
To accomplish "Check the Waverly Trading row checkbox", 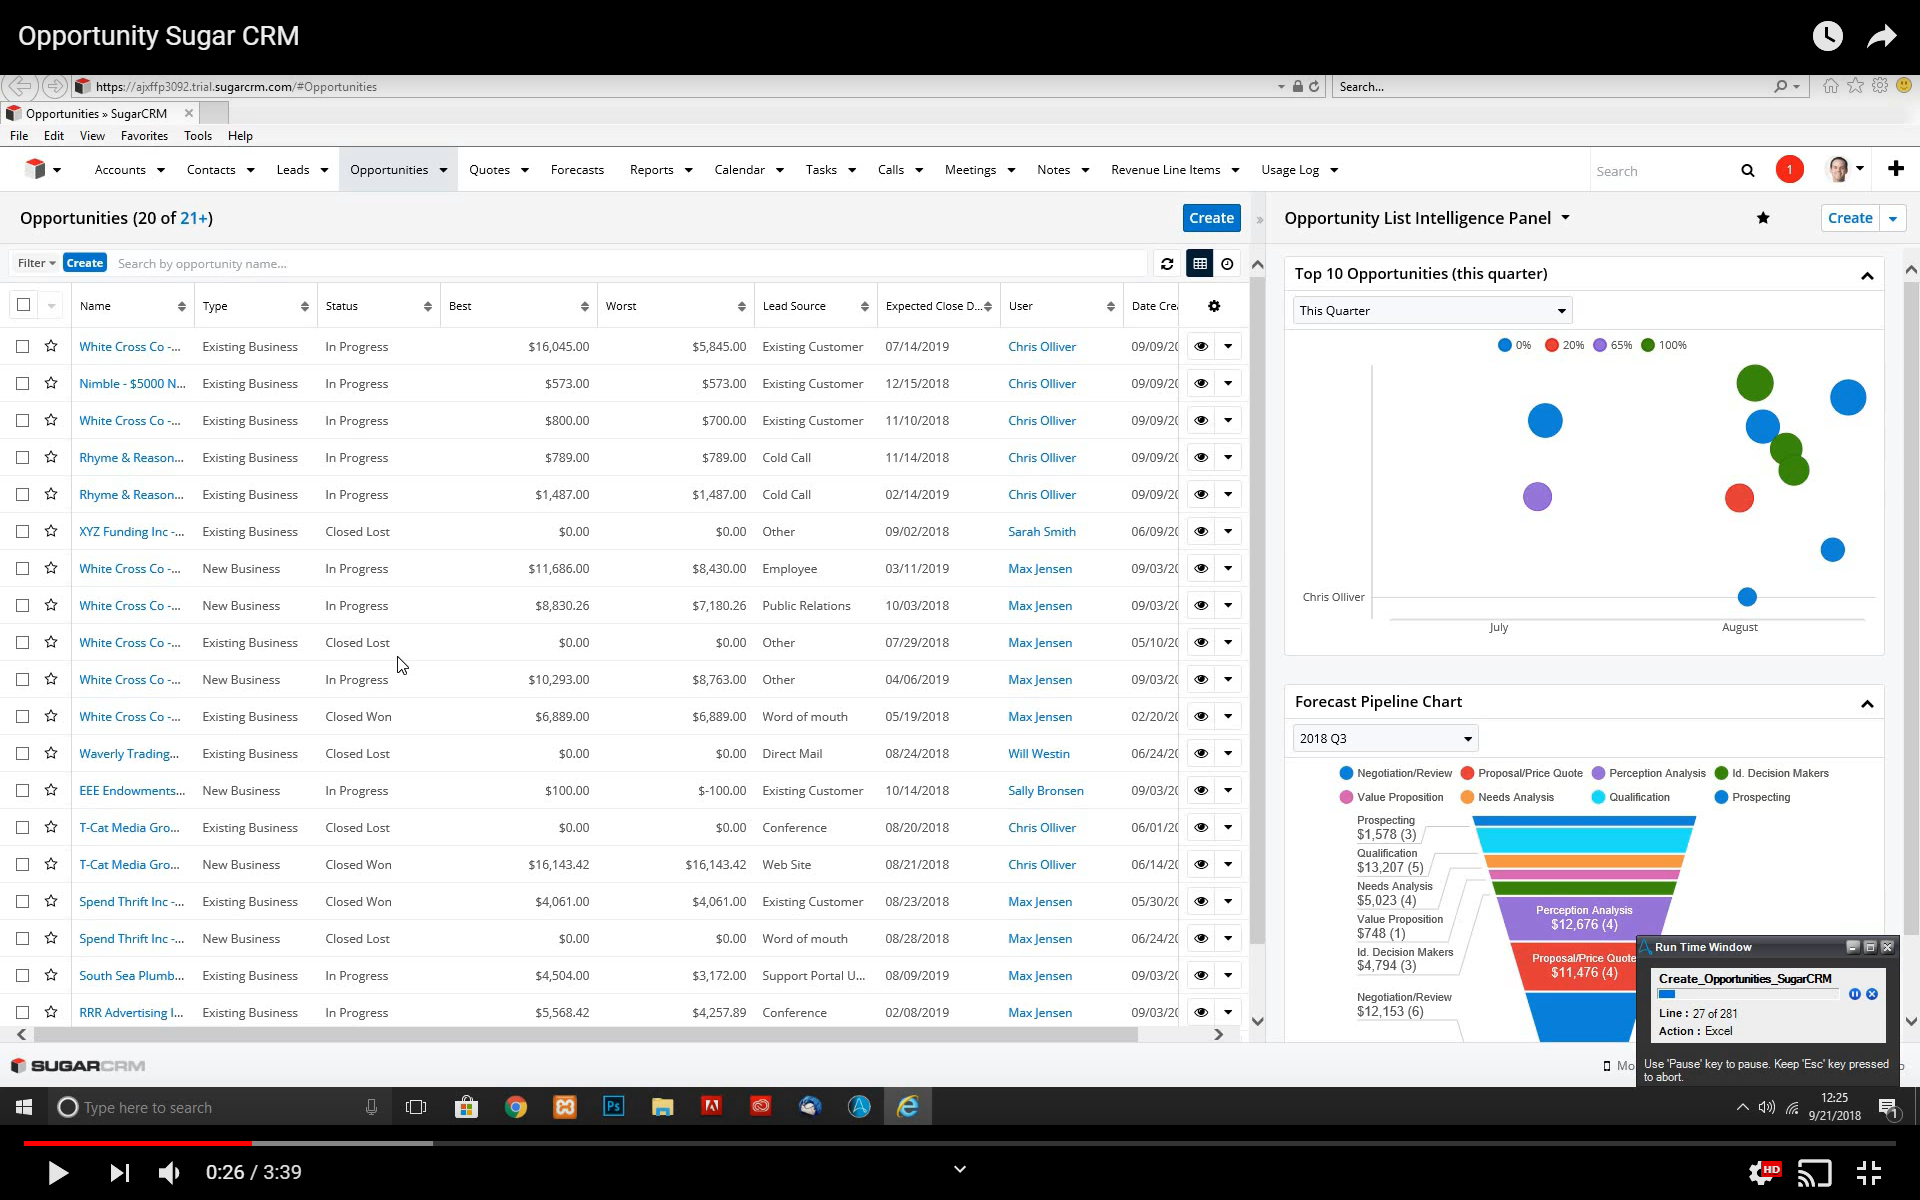I will 22,753.
